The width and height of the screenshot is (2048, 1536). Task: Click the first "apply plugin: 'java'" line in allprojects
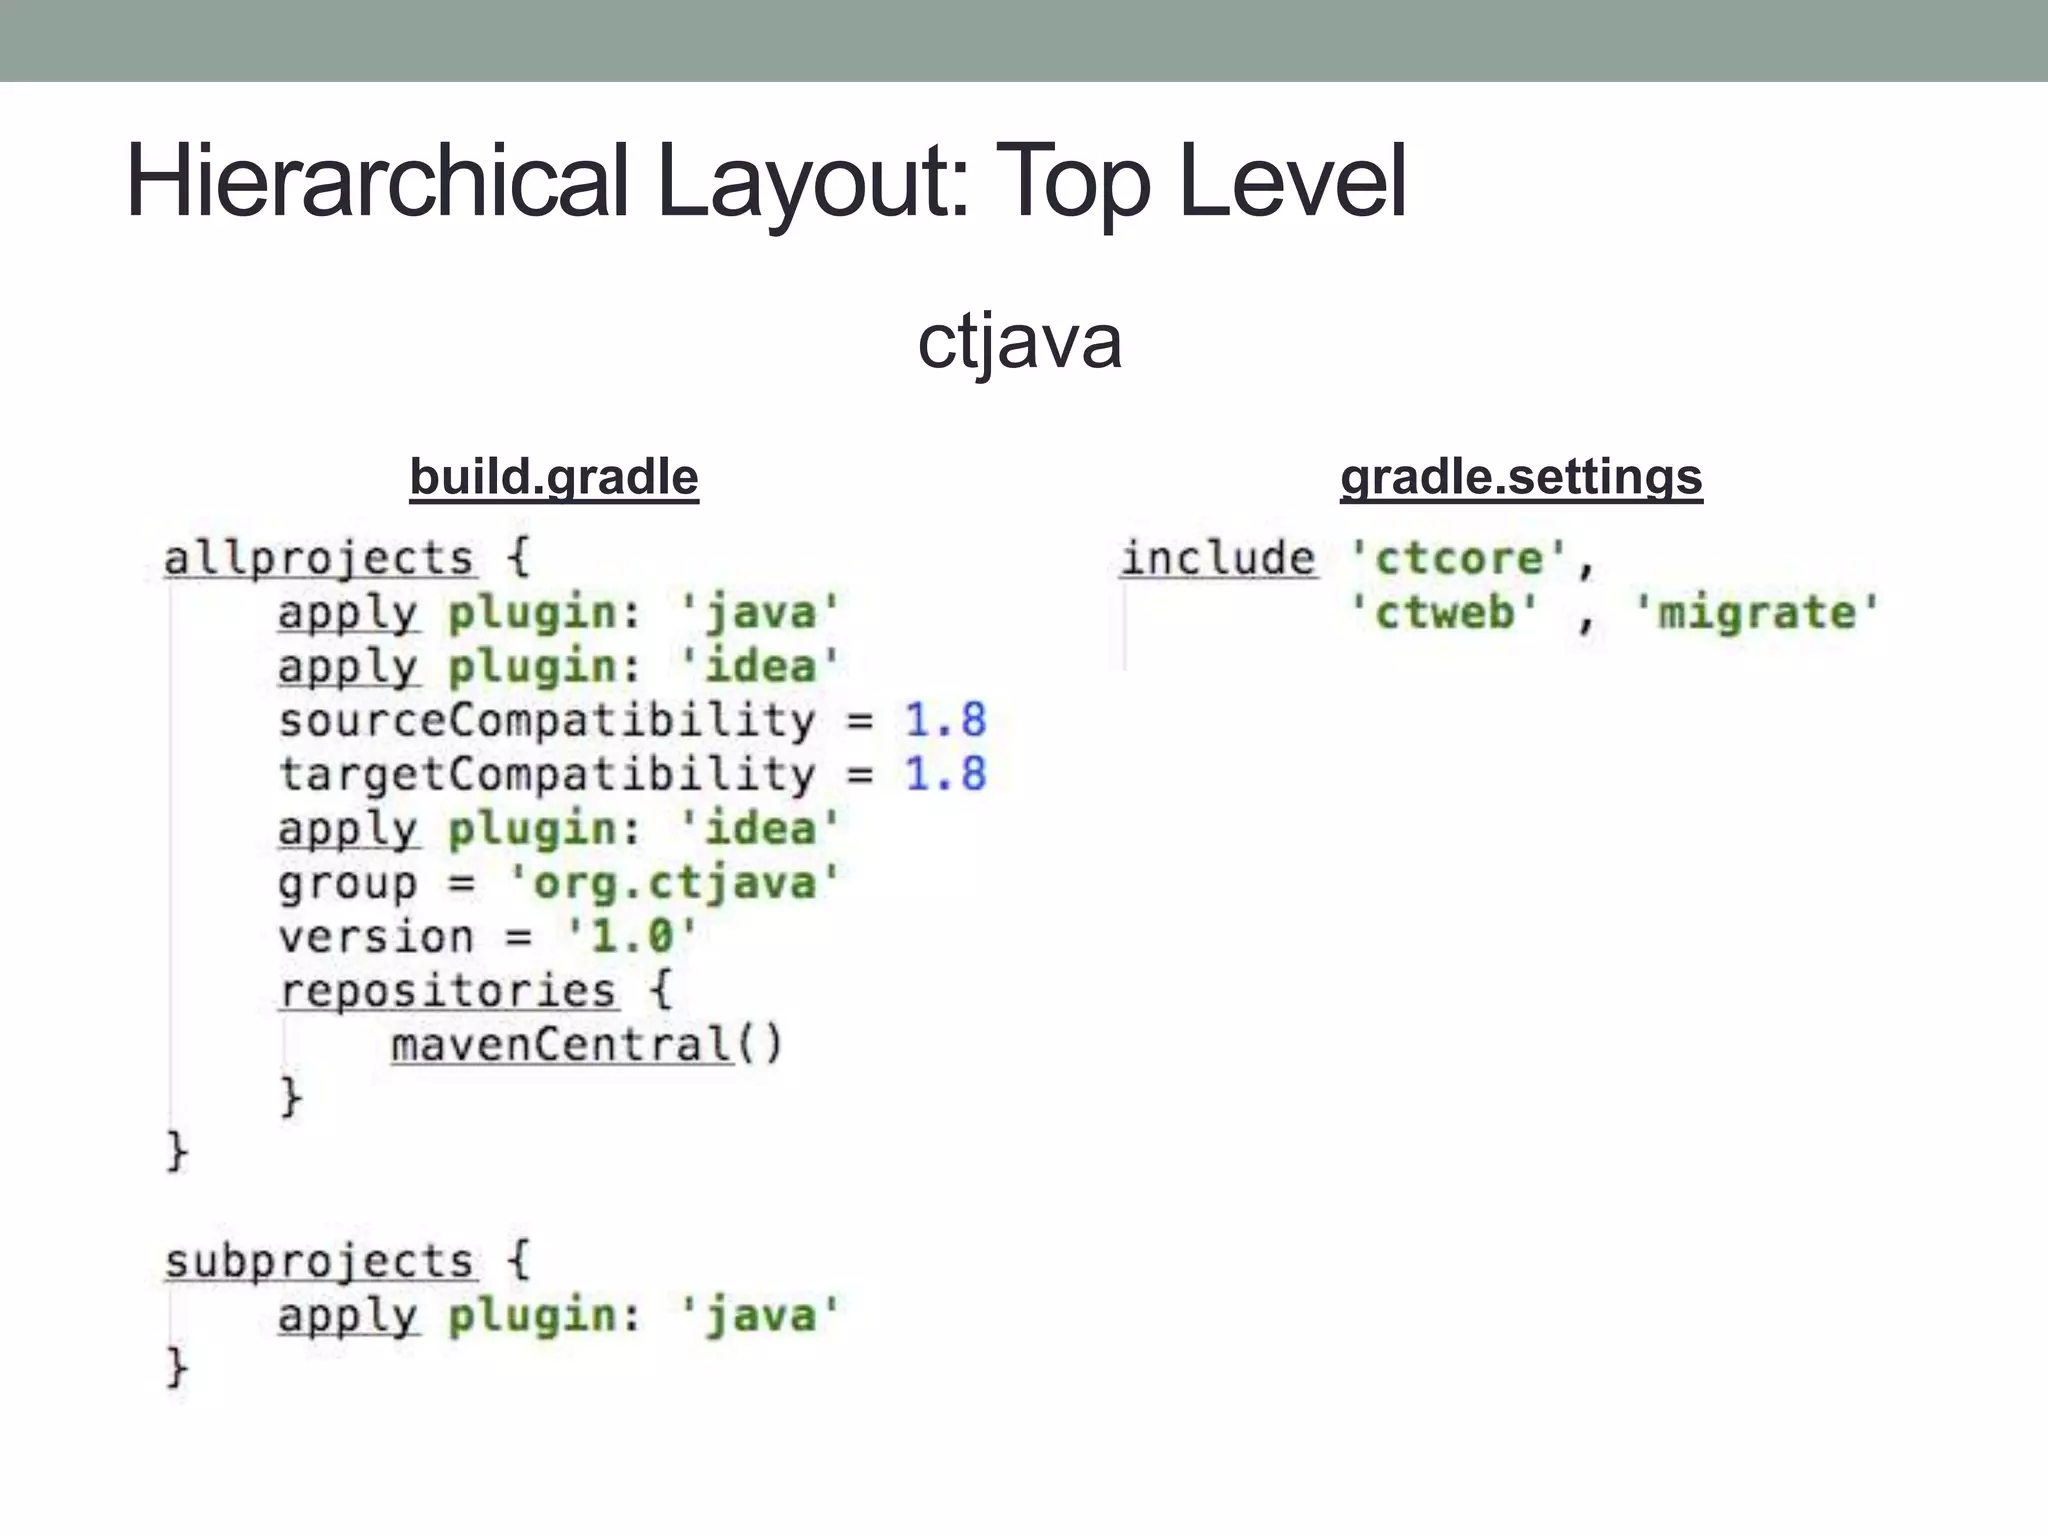pos(559,612)
